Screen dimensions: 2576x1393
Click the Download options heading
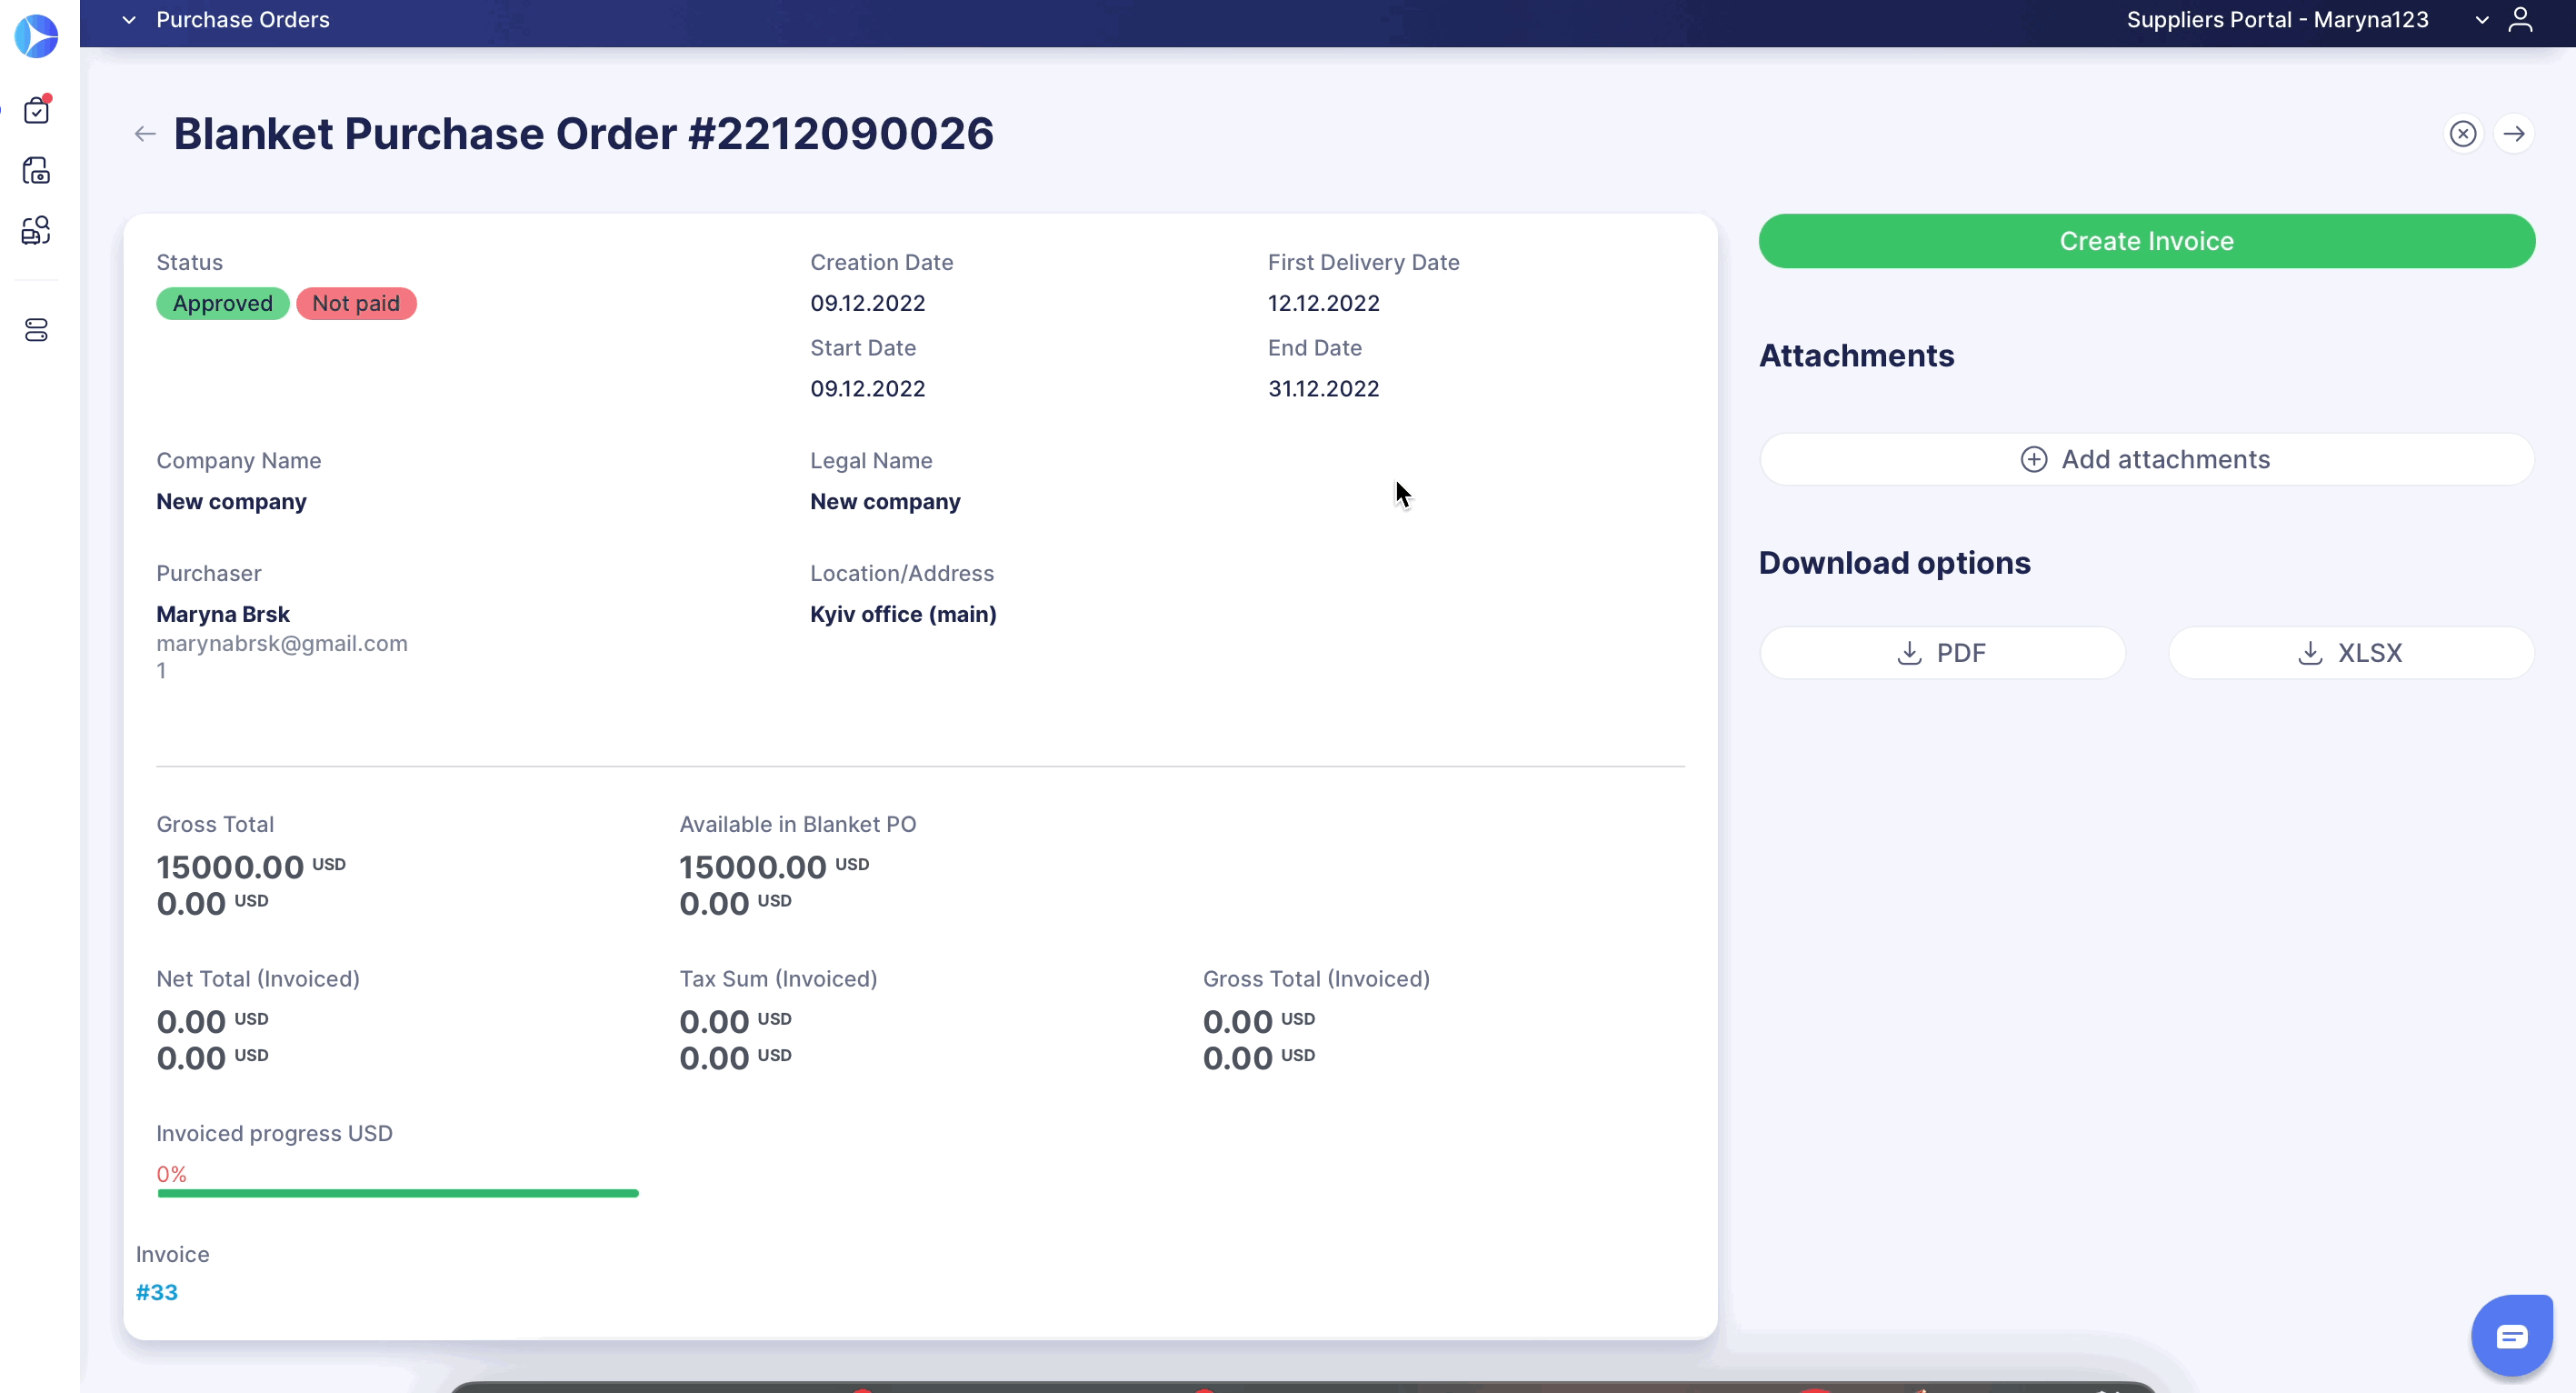click(x=1894, y=563)
